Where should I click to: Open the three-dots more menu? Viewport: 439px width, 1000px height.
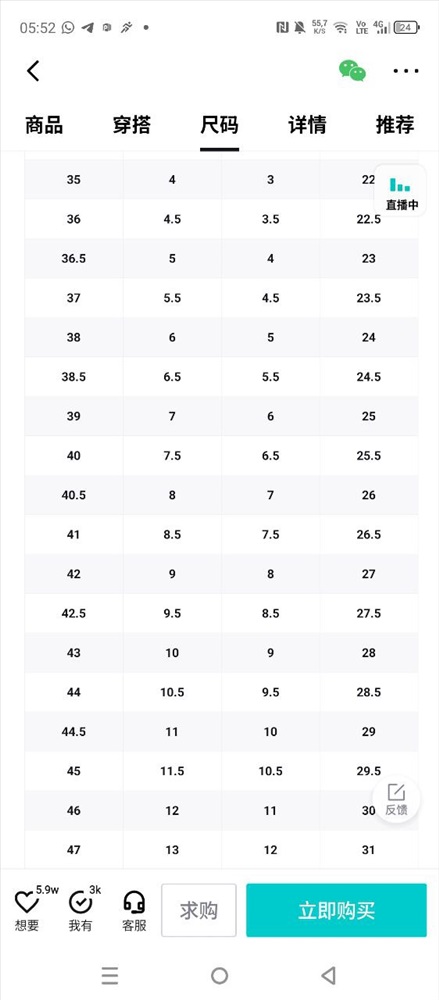(406, 71)
